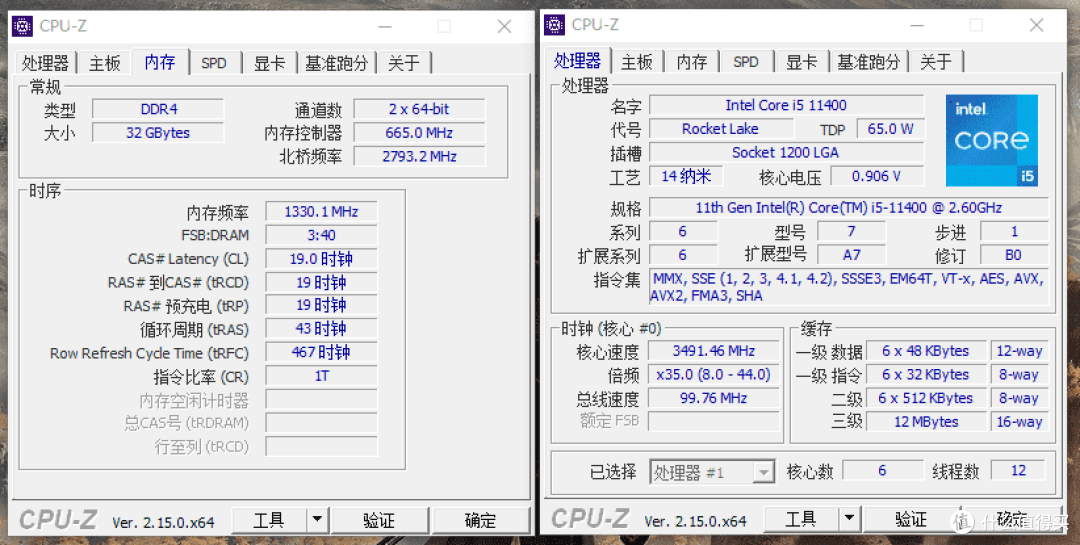1080x545 pixels.
Task: Switch to 处理器 tab in left window
Action: 45,63
